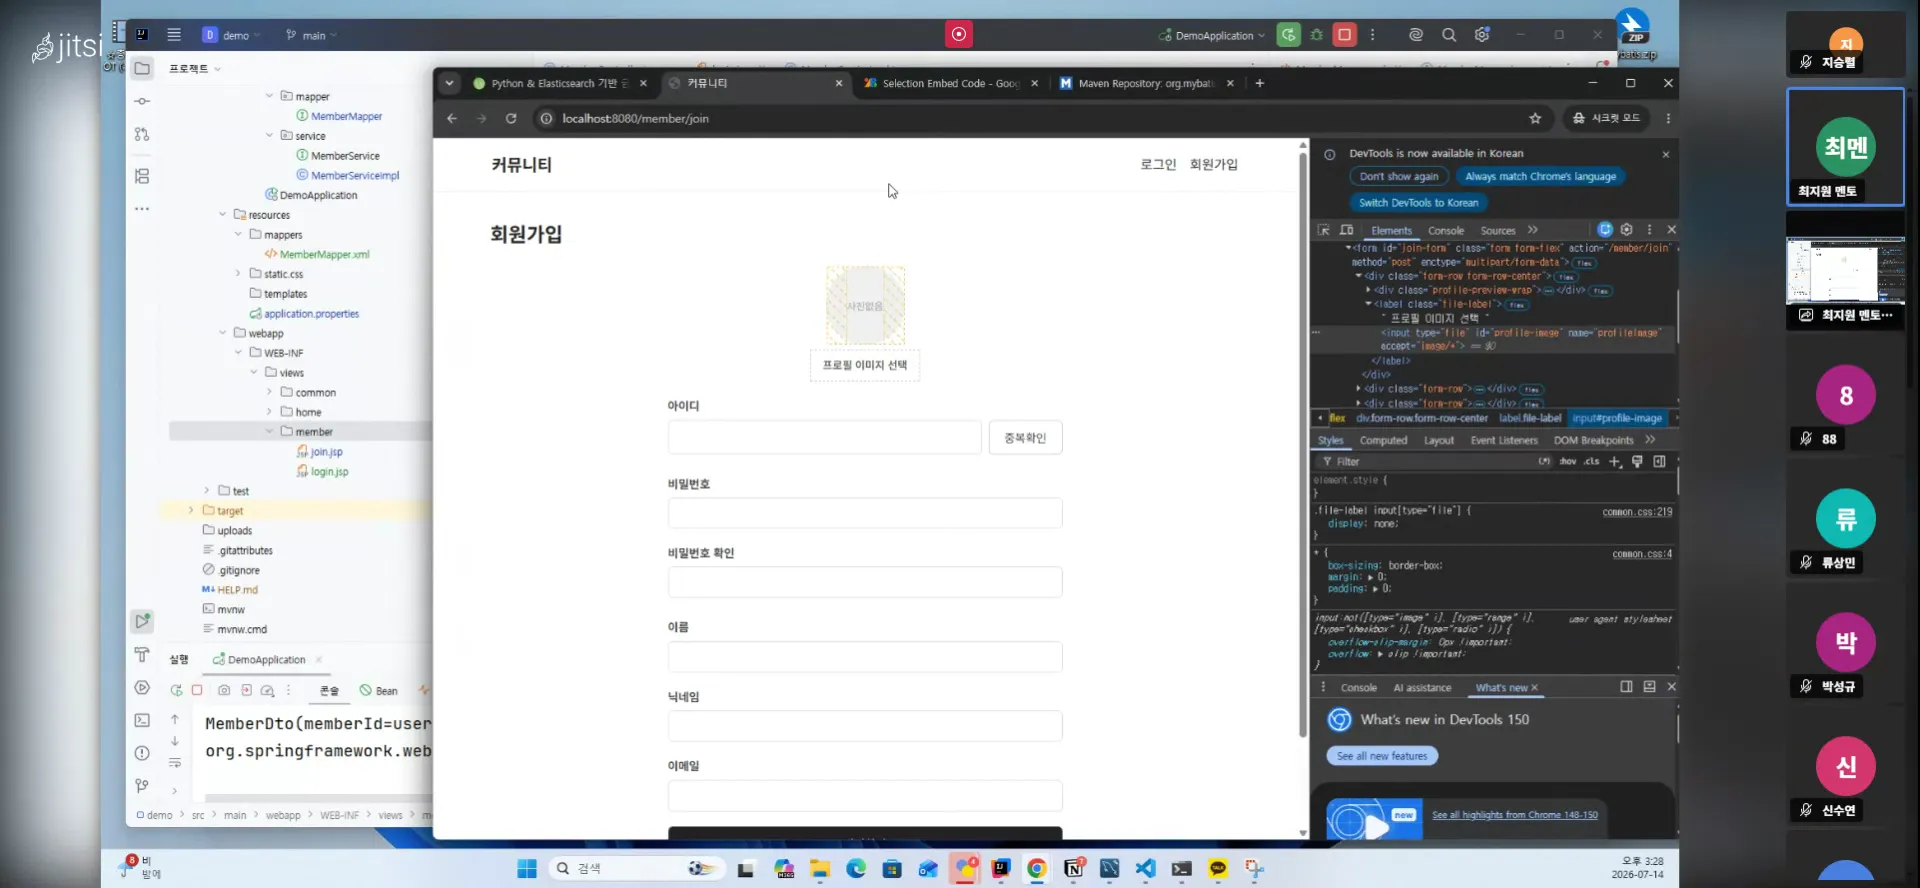Bookmark this page with star icon
1920x888 pixels.
(x=1535, y=118)
